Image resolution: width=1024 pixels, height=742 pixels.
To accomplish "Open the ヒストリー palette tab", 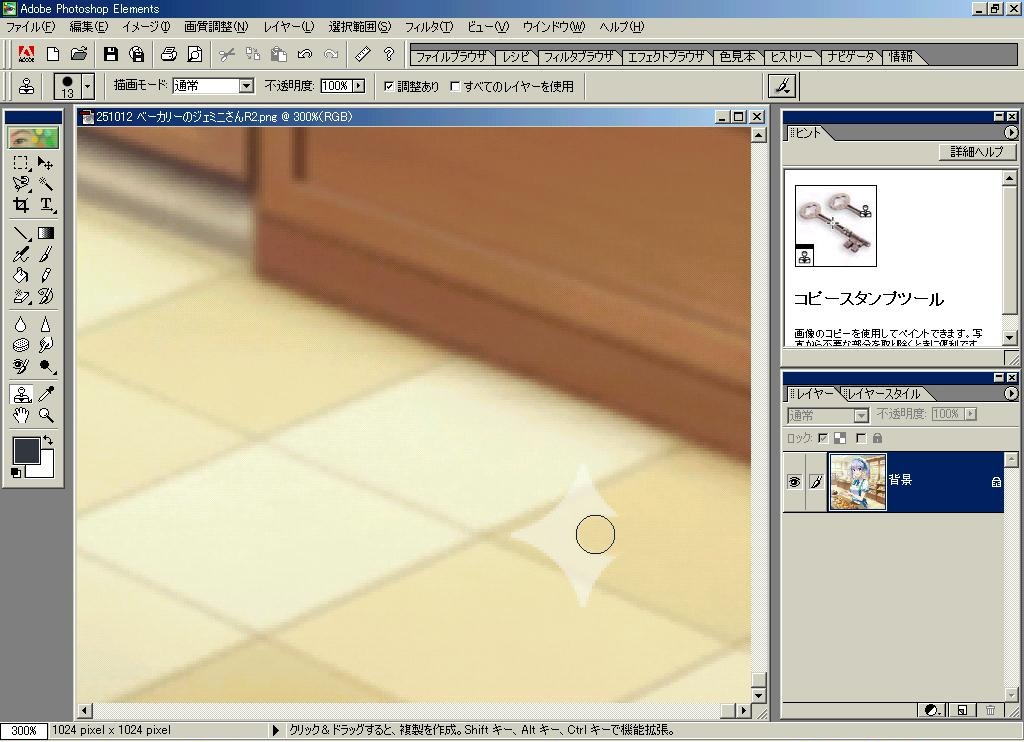I will [x=790, y=57].
